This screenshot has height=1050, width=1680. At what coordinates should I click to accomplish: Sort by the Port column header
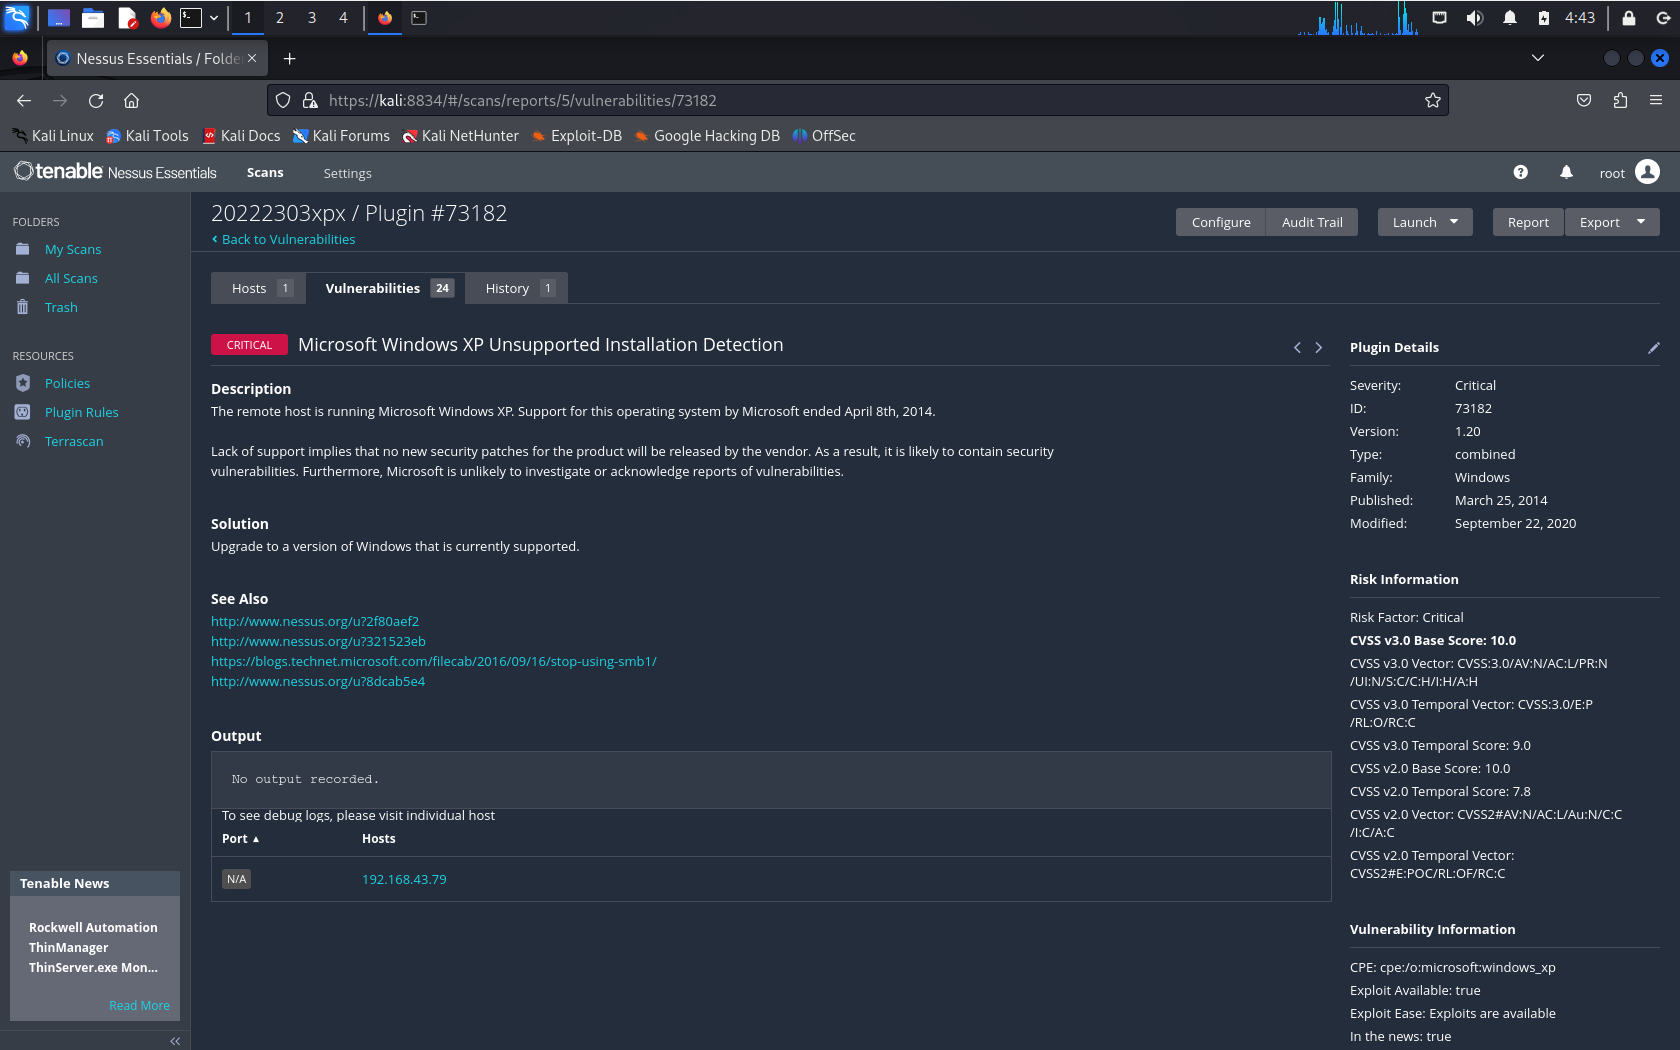[240, 839]
